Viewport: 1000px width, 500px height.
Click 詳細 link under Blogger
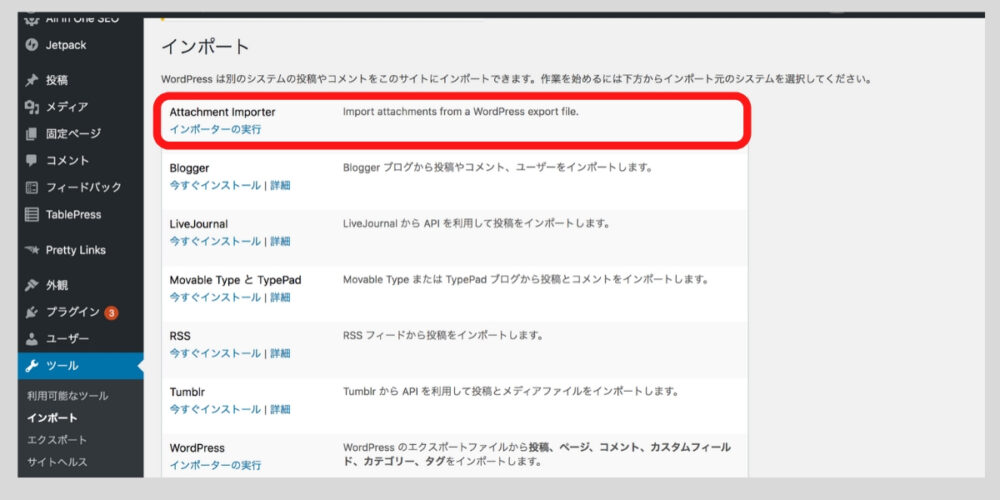click(x=280, y=186)
